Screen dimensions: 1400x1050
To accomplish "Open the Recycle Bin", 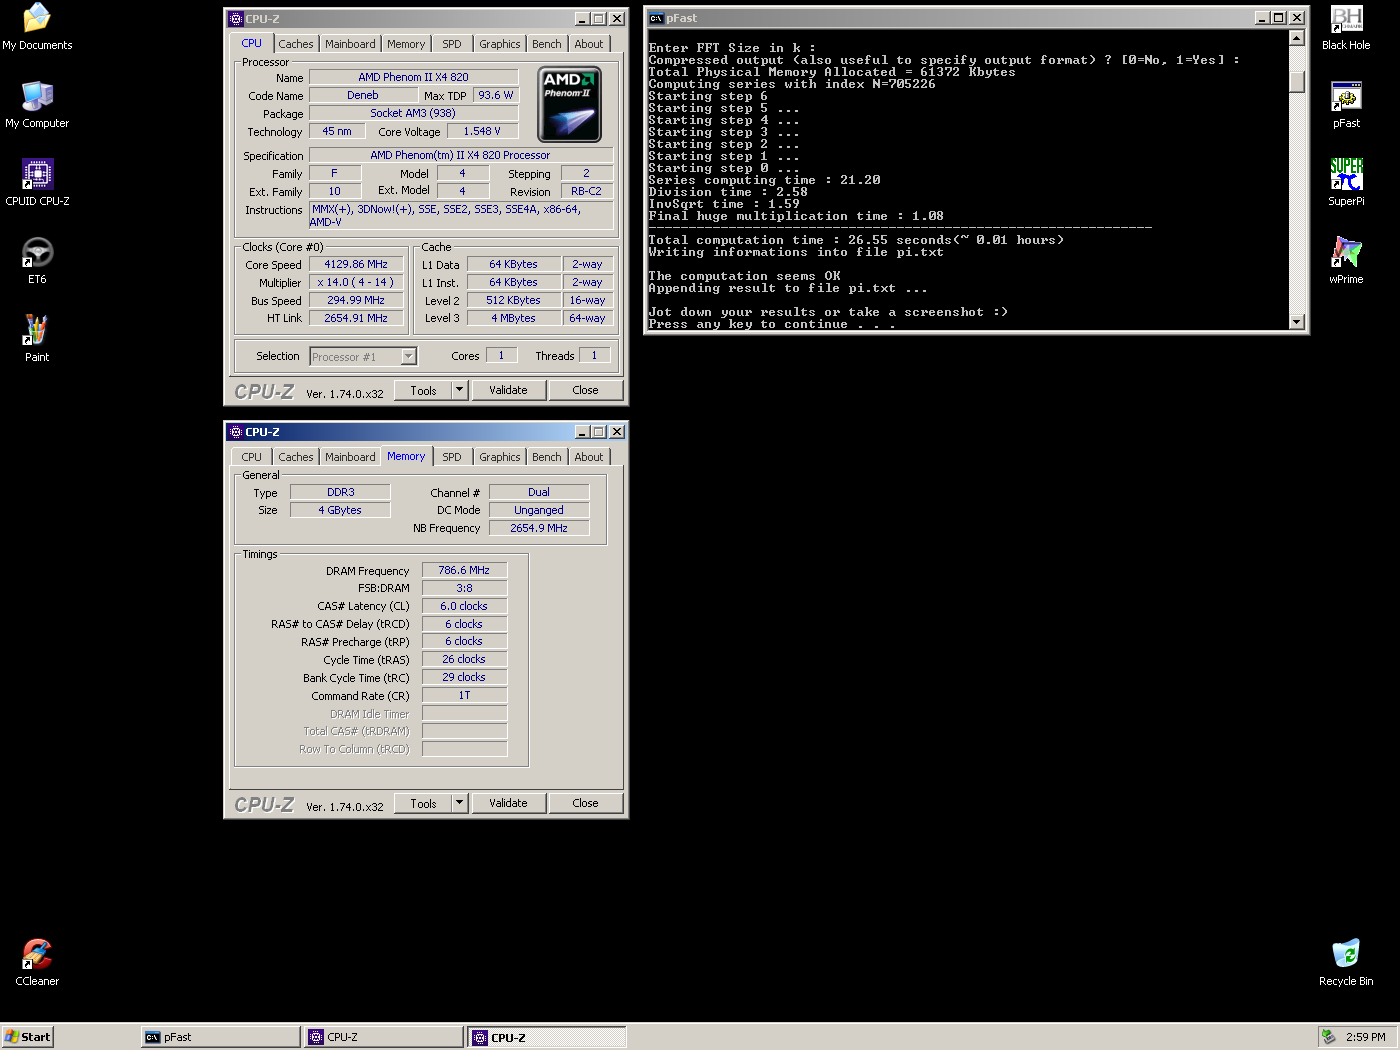I will coord(1346,963).
